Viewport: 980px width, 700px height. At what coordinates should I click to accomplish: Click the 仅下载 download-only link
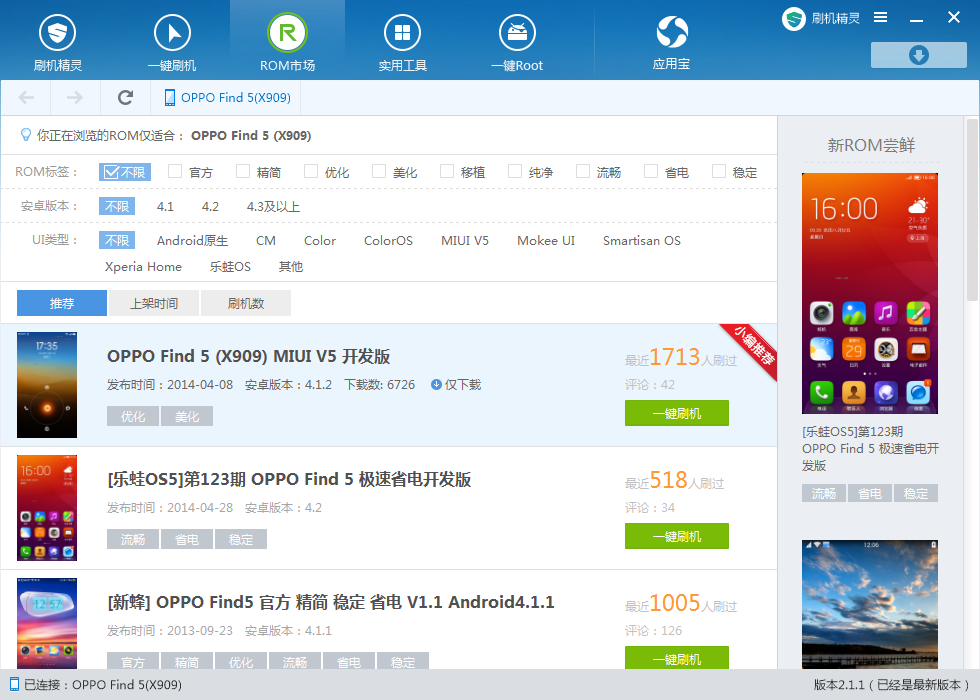(462, 384)
